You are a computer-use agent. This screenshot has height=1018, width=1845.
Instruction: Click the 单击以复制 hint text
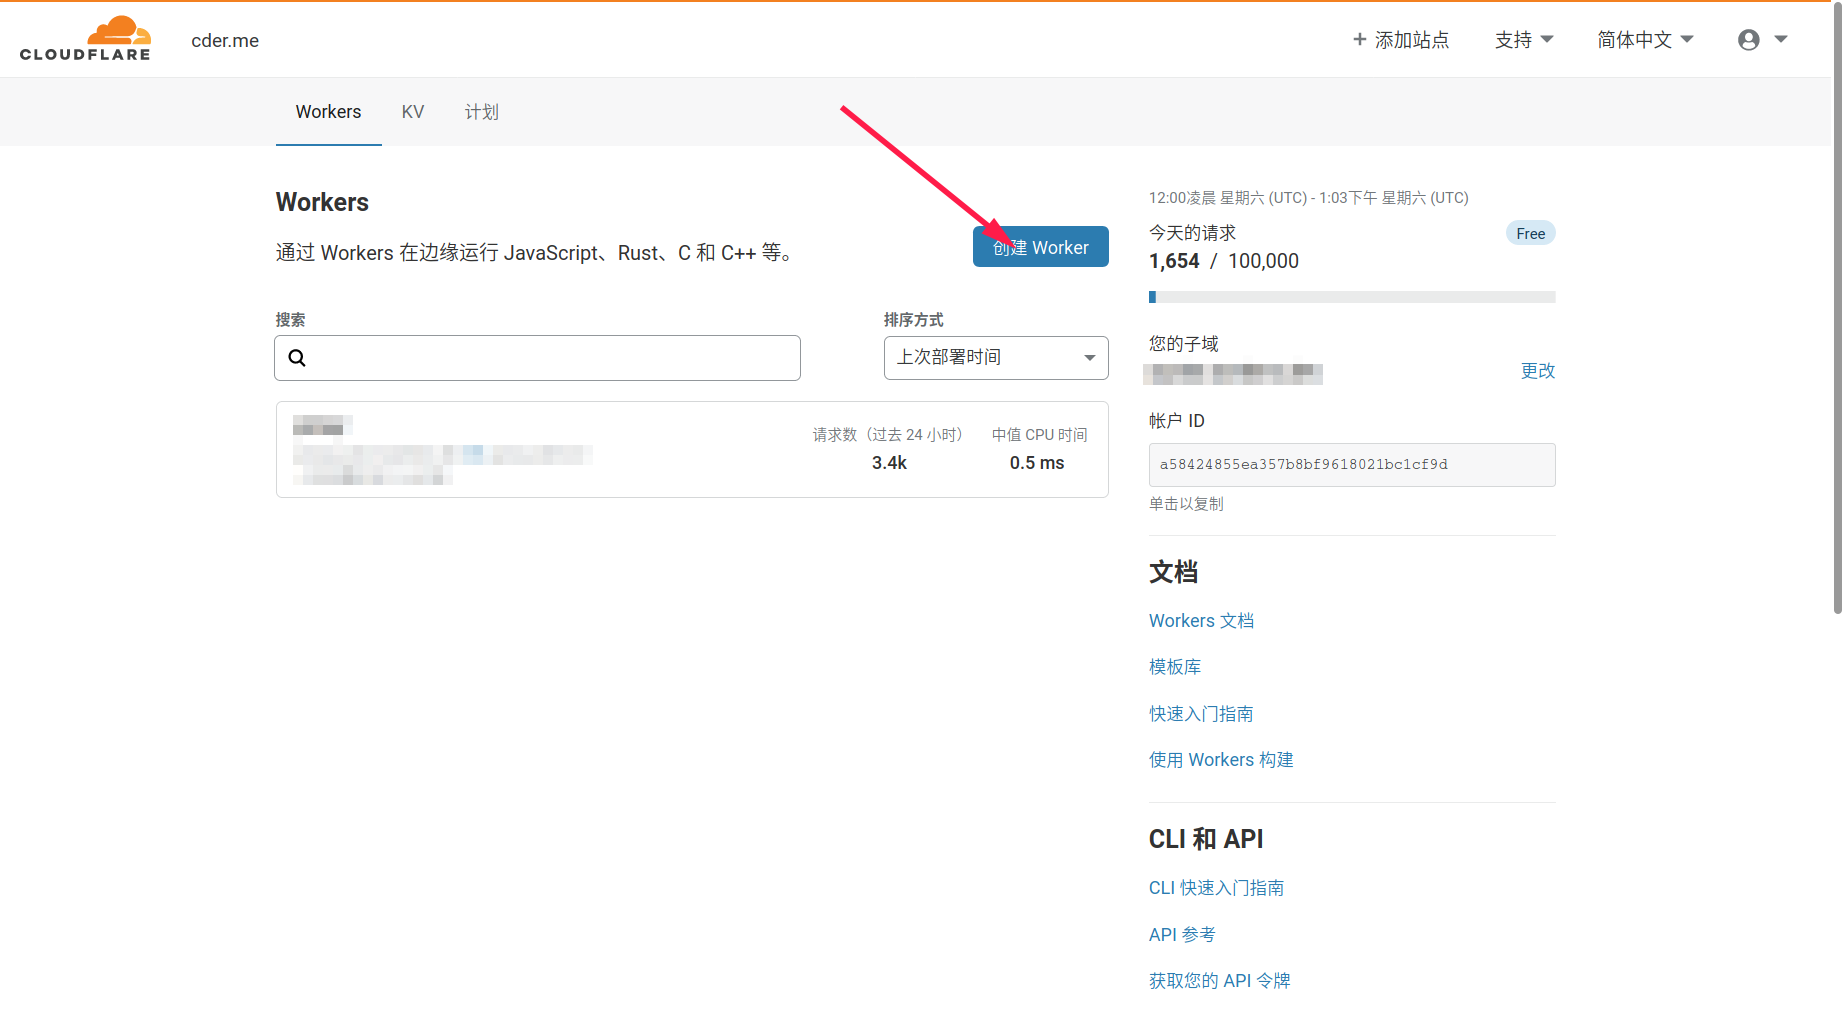1186,504
